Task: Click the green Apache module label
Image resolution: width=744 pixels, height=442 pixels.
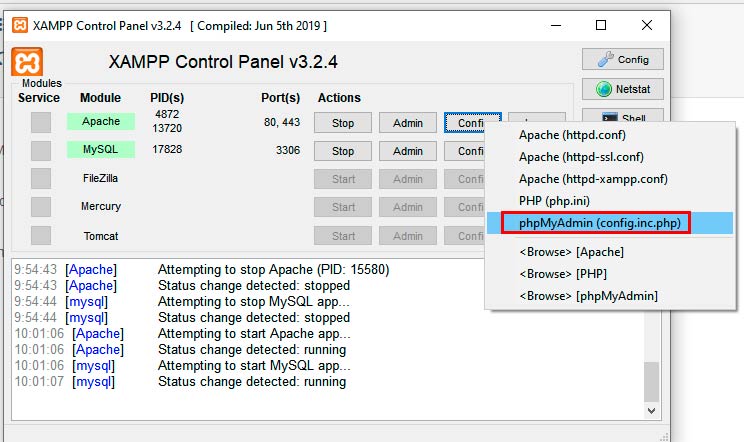Action: pyautogui.click(x=101, y=121)
